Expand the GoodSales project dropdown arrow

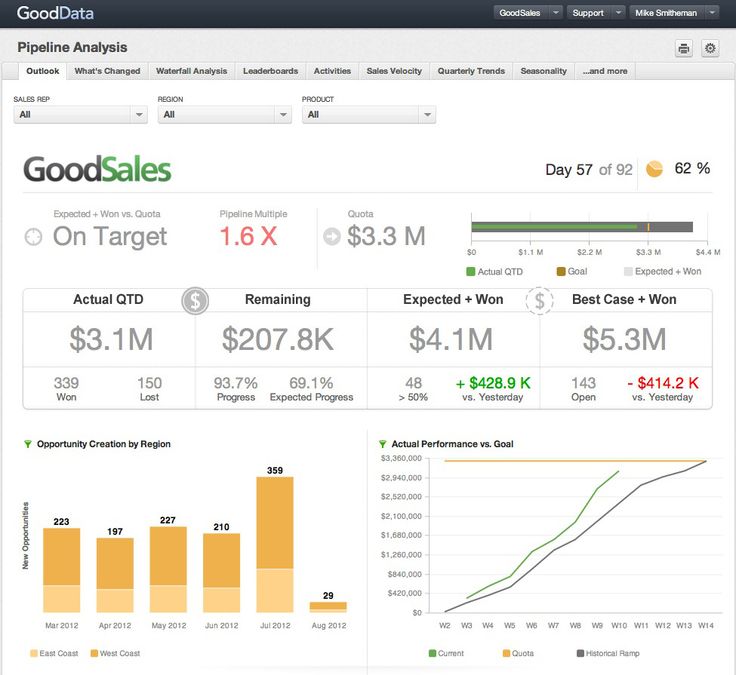[555, 13]
